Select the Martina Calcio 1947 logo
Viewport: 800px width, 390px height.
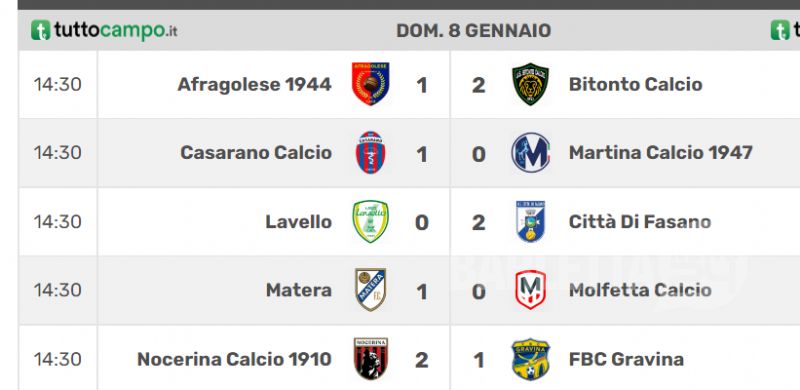(x=531, y=153)
